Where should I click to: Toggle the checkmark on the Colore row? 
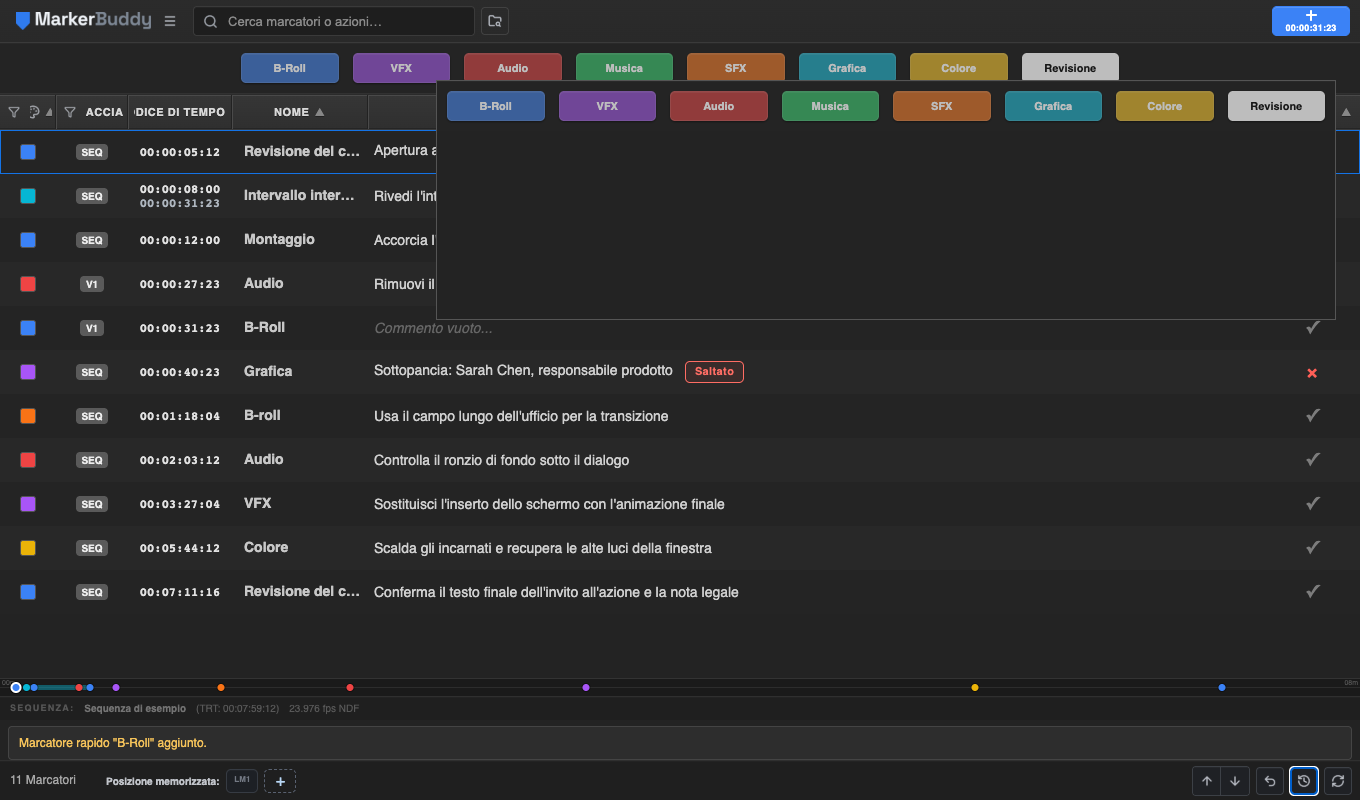(1313, 547)
